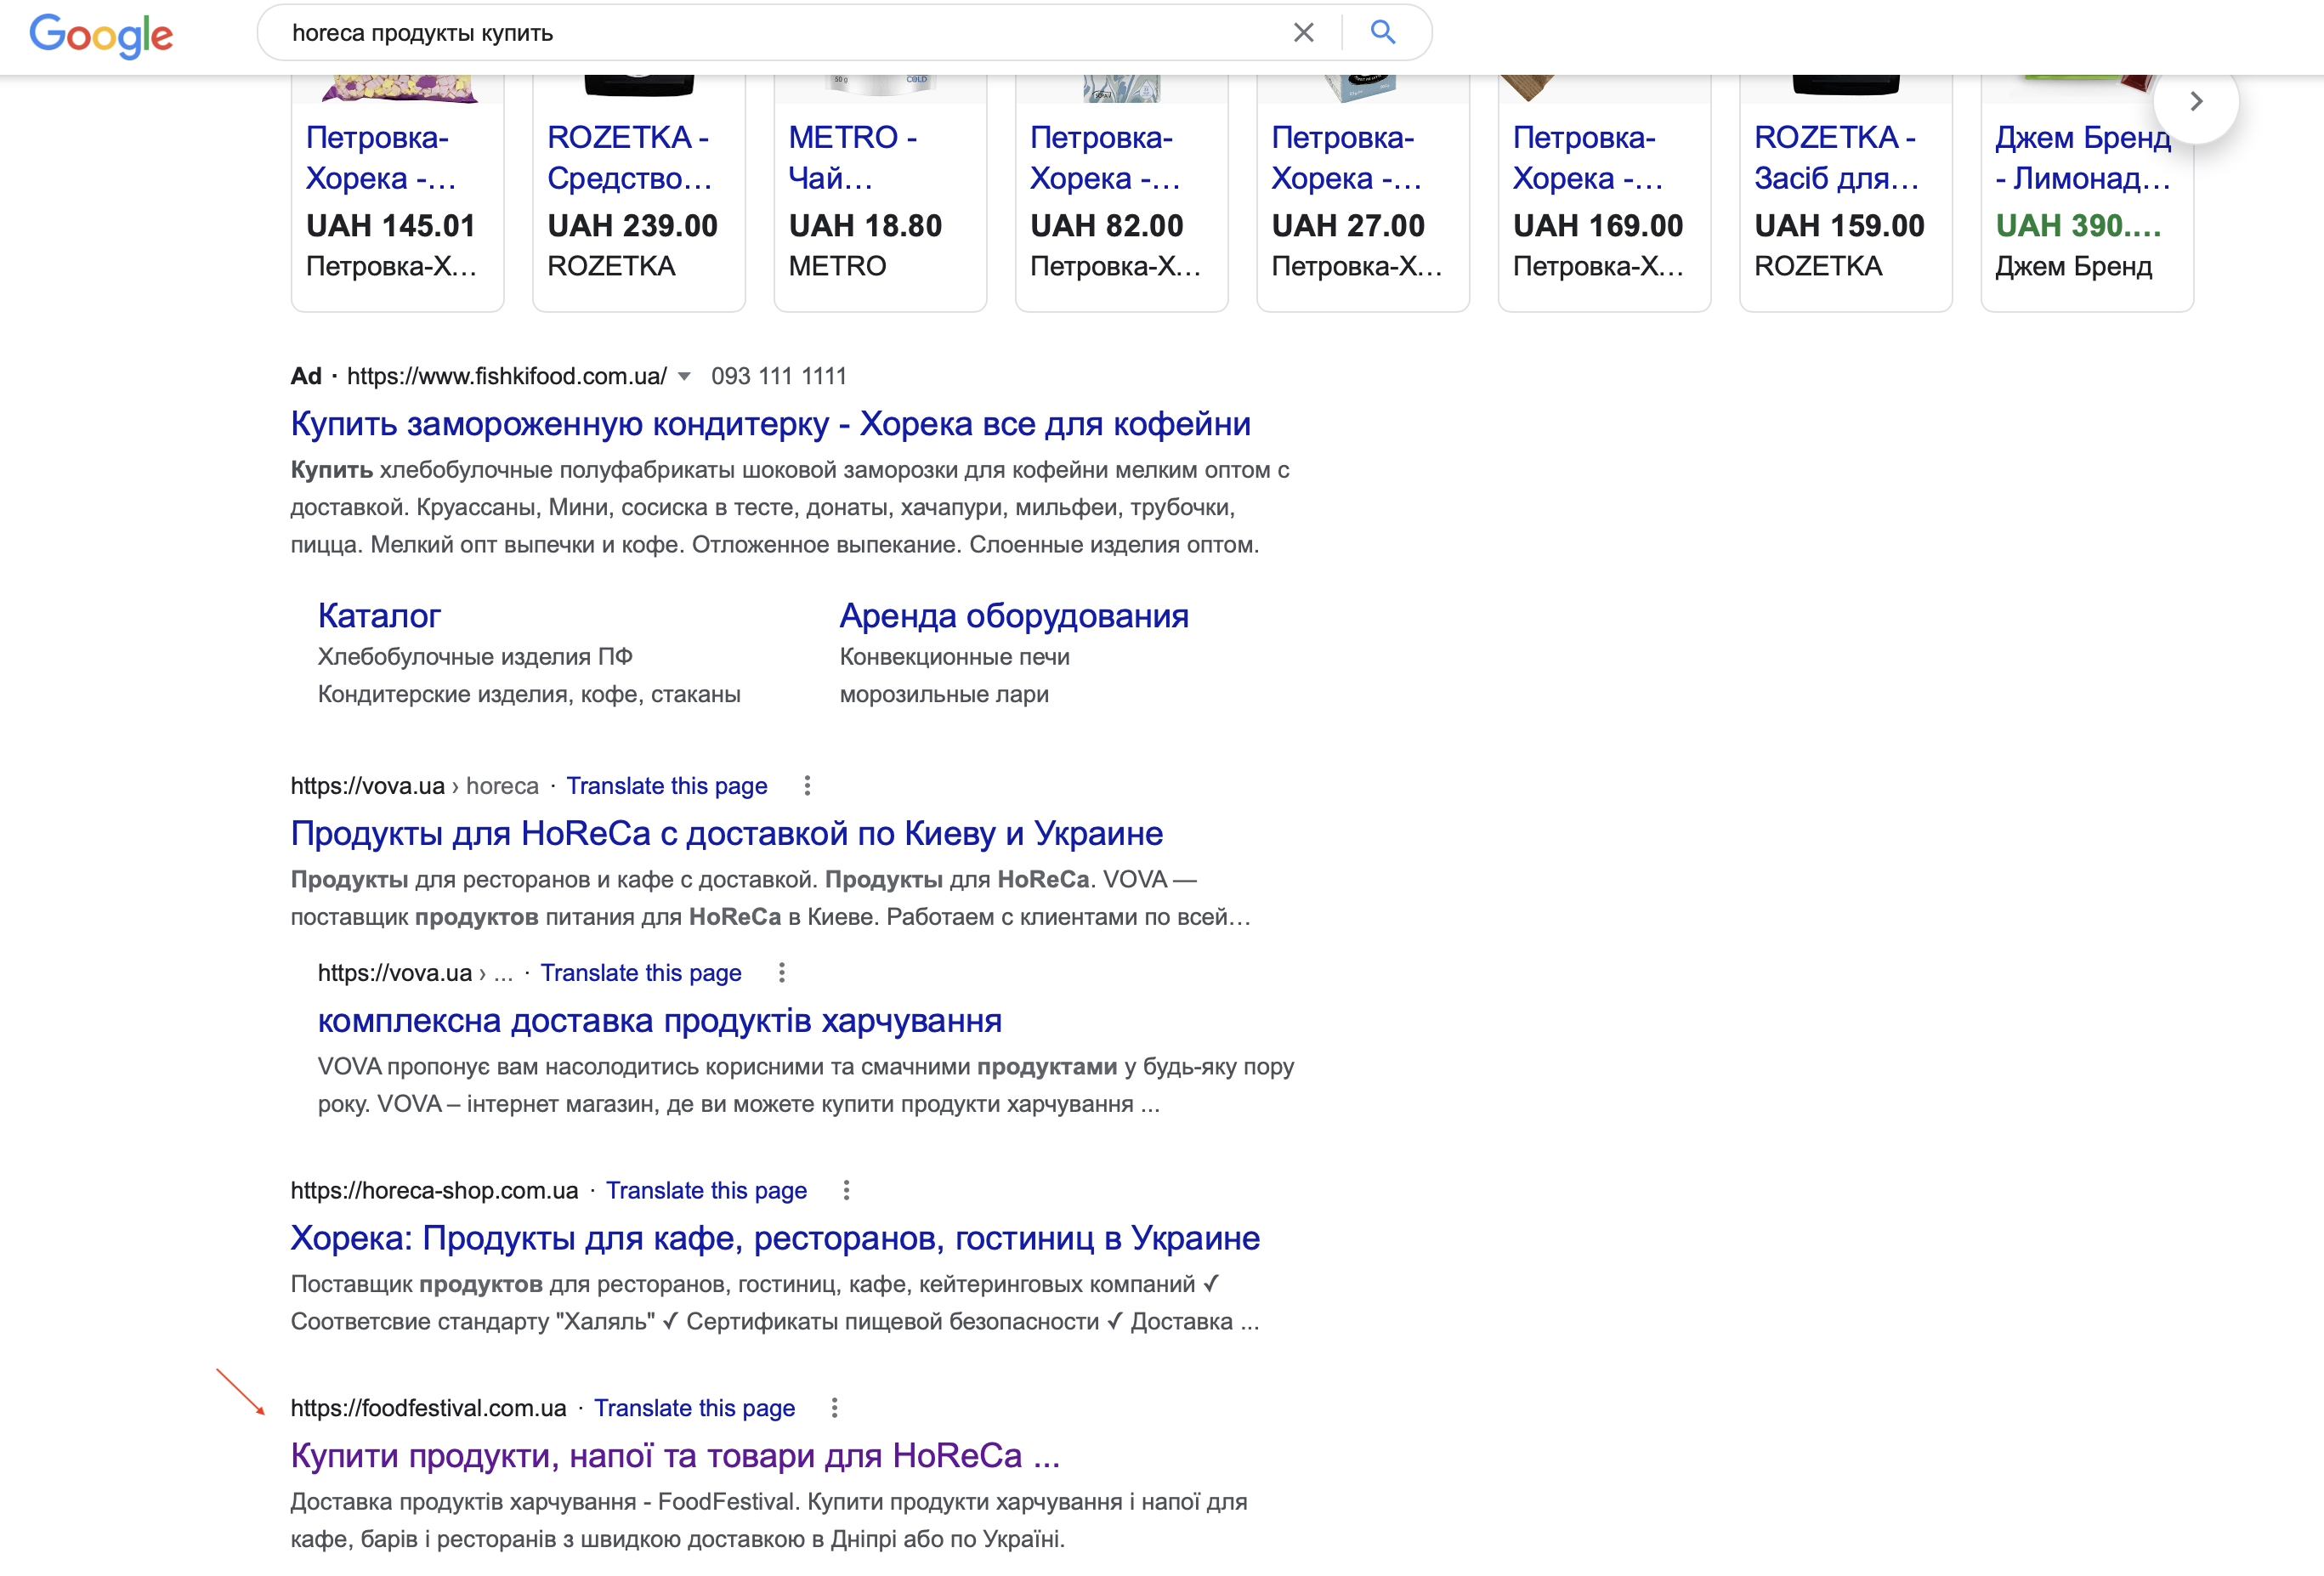The height and width of the screenshot is (1576, 2324).
Task: Open three-dot menu for horeca-shop.com.ua result
Action: 846,1191
